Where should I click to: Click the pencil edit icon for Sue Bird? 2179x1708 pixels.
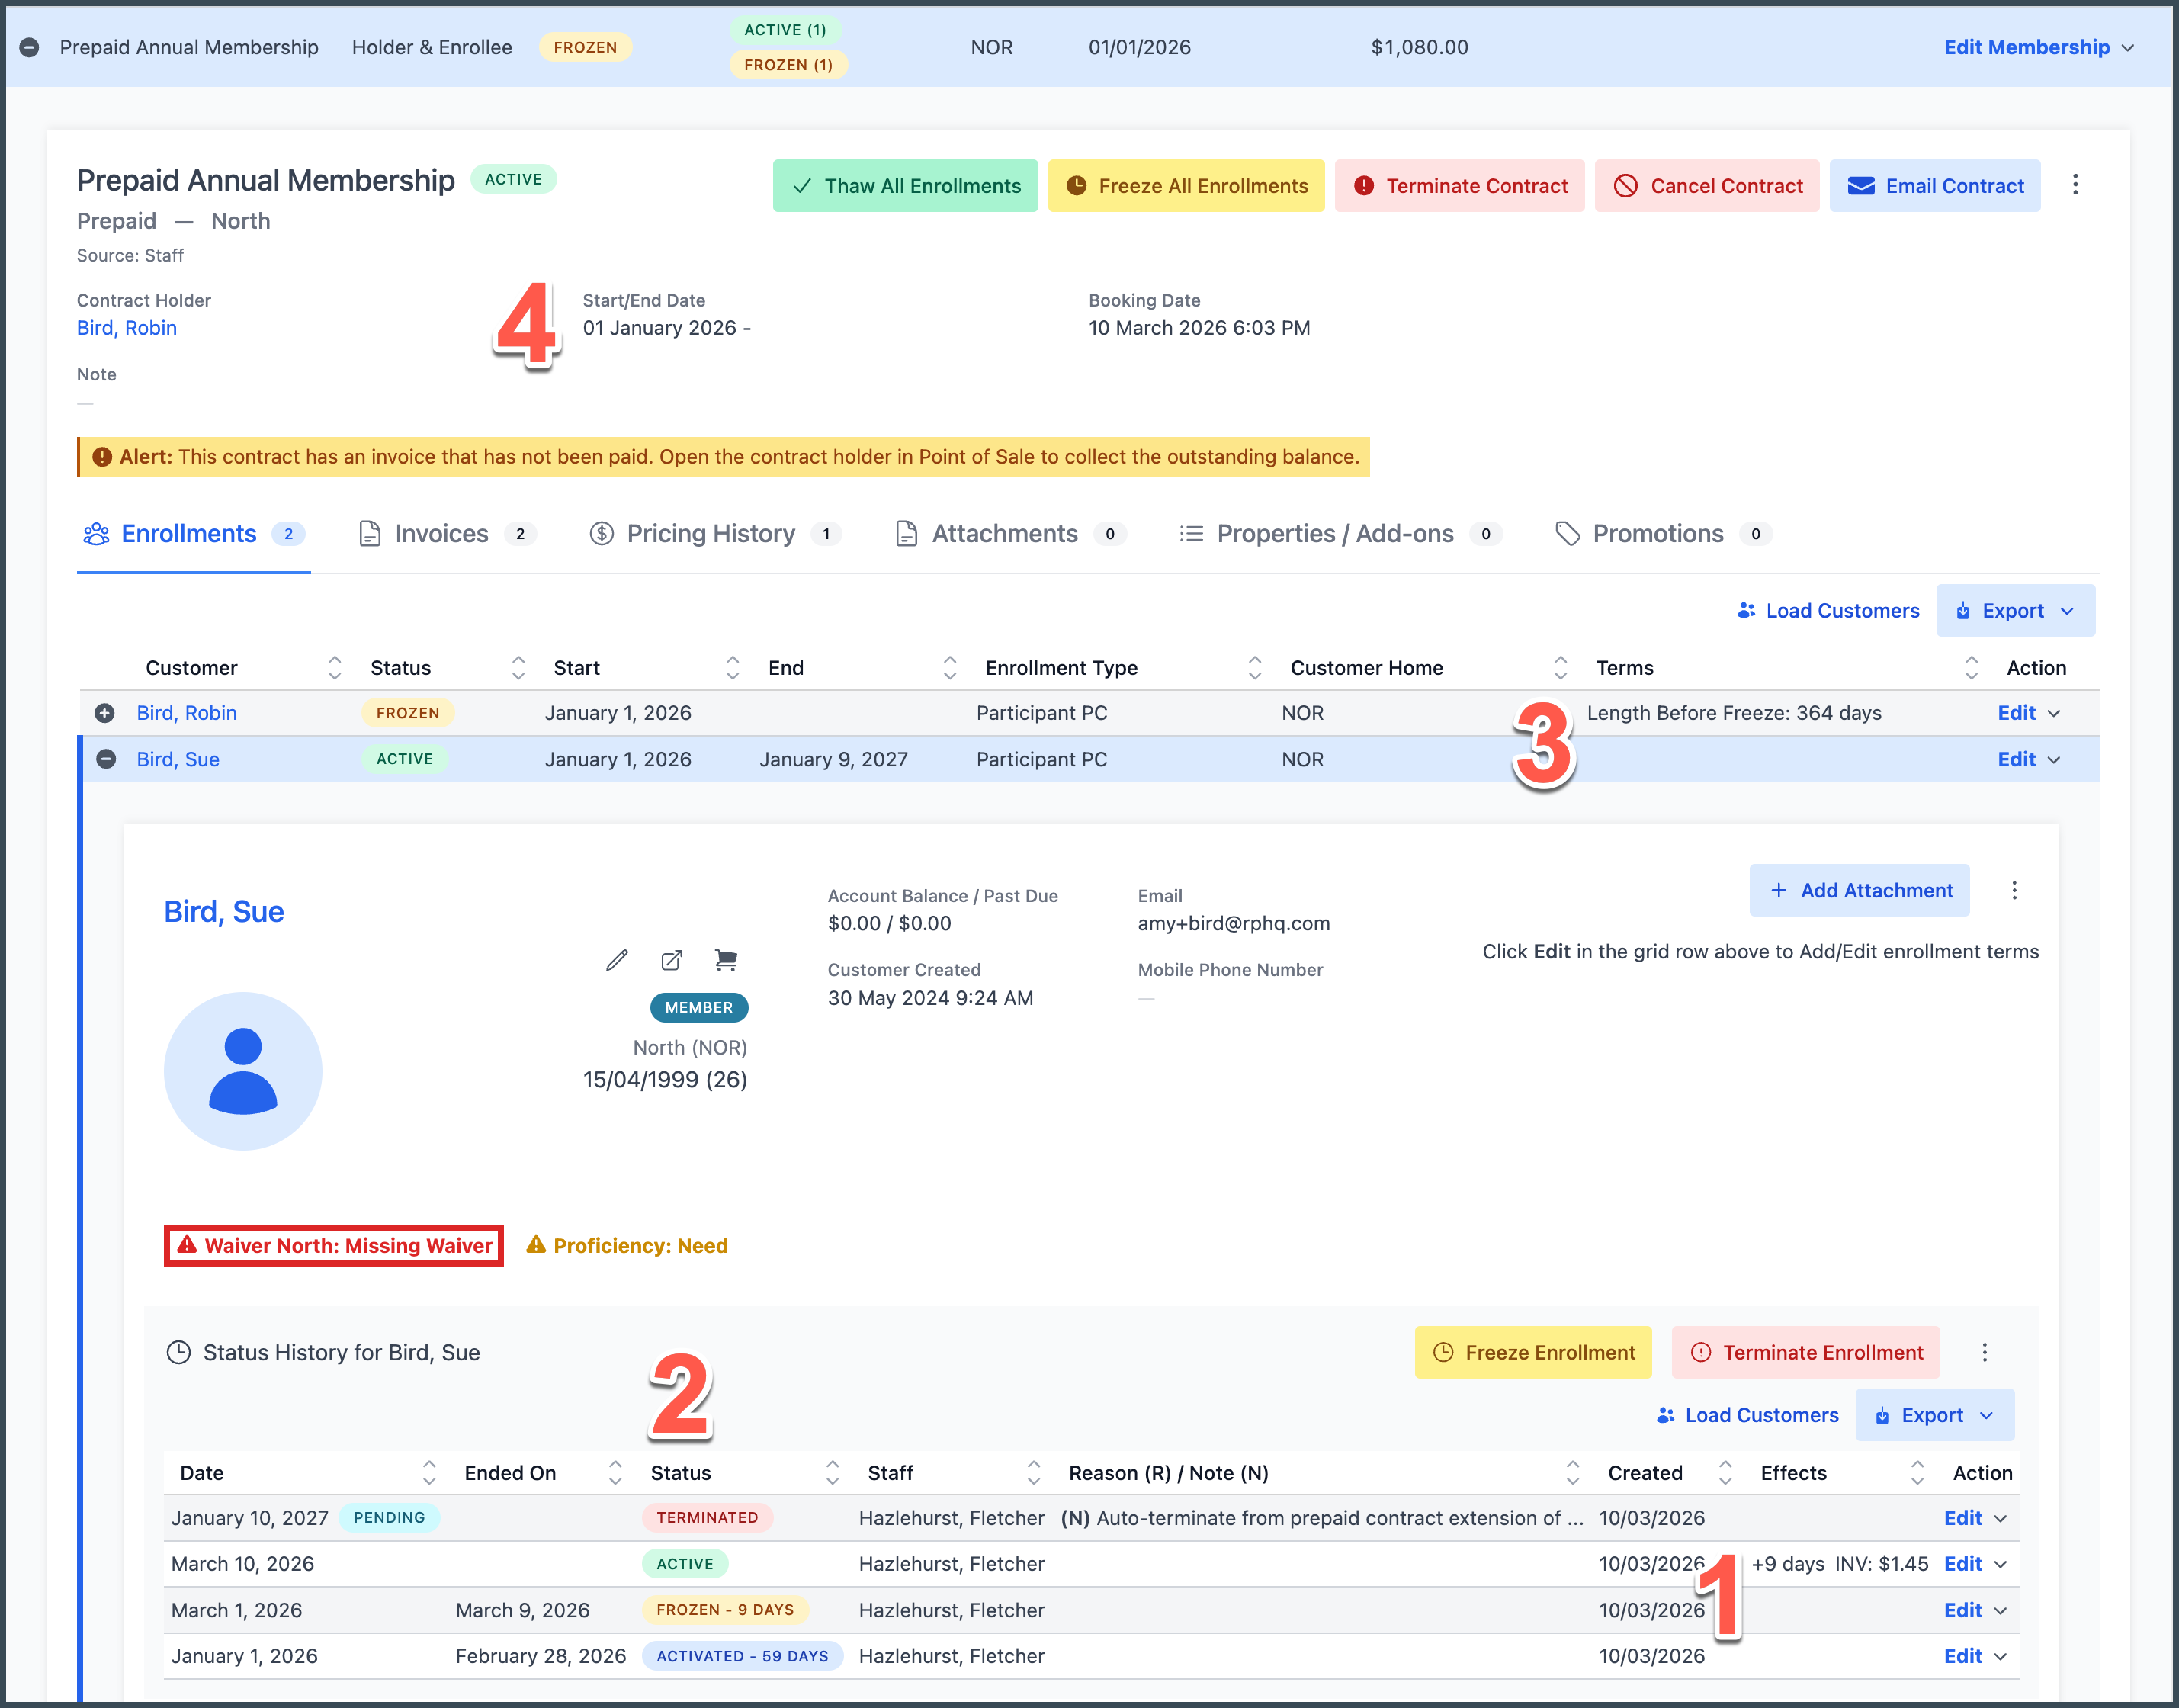tap(617, 960)
